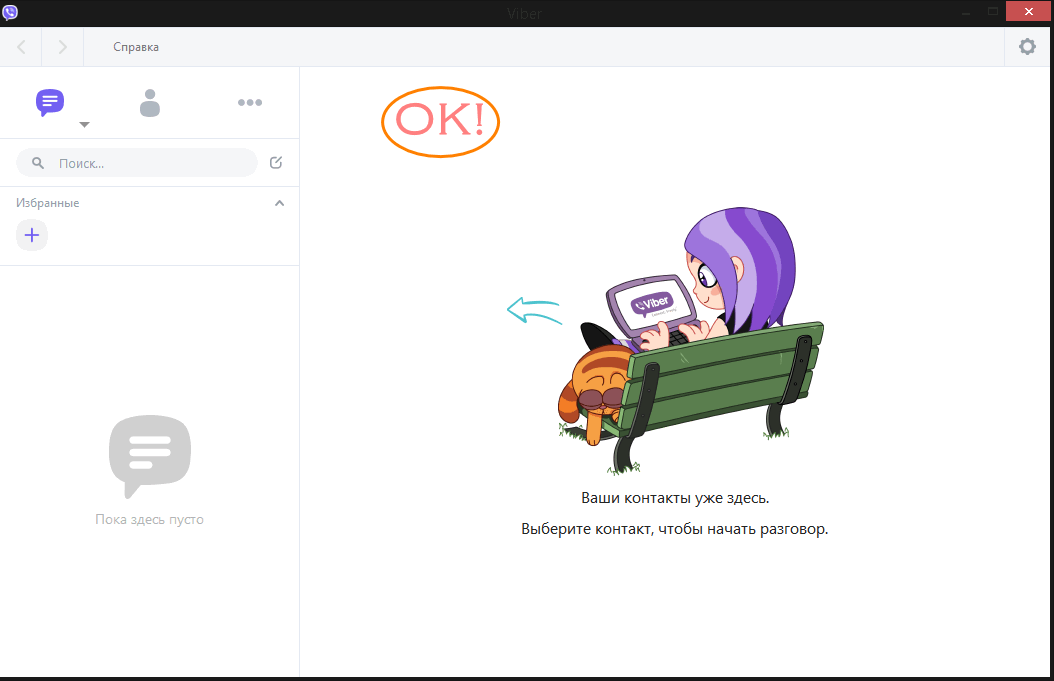The image size is (1054, 681).
Task: Open the More options dots tab
Action: tap(250, 102)
